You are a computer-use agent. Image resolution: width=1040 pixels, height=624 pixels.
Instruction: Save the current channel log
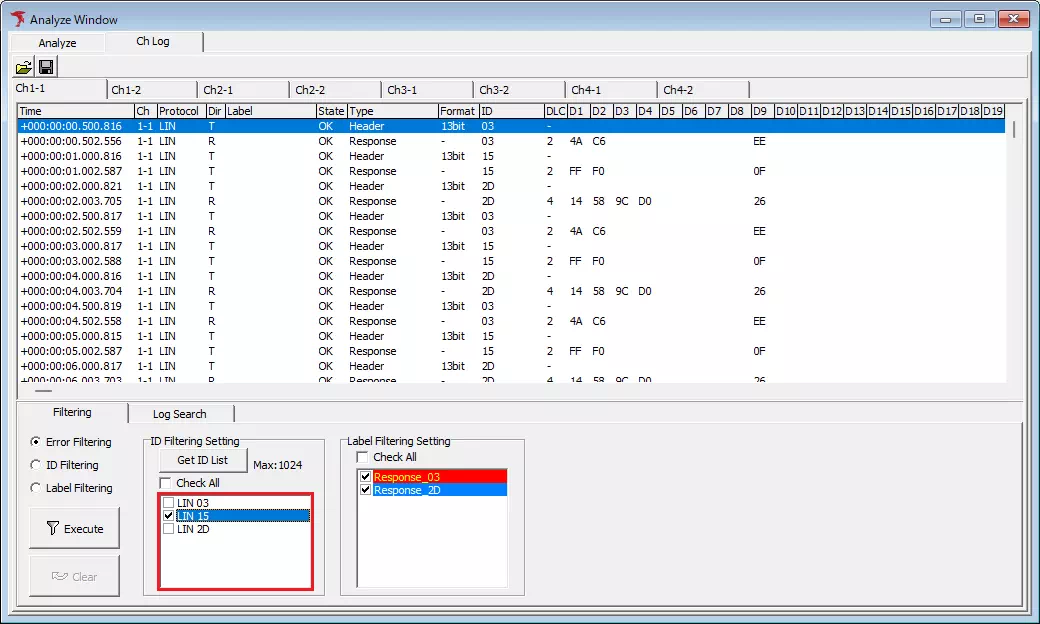tap(46, 66)
